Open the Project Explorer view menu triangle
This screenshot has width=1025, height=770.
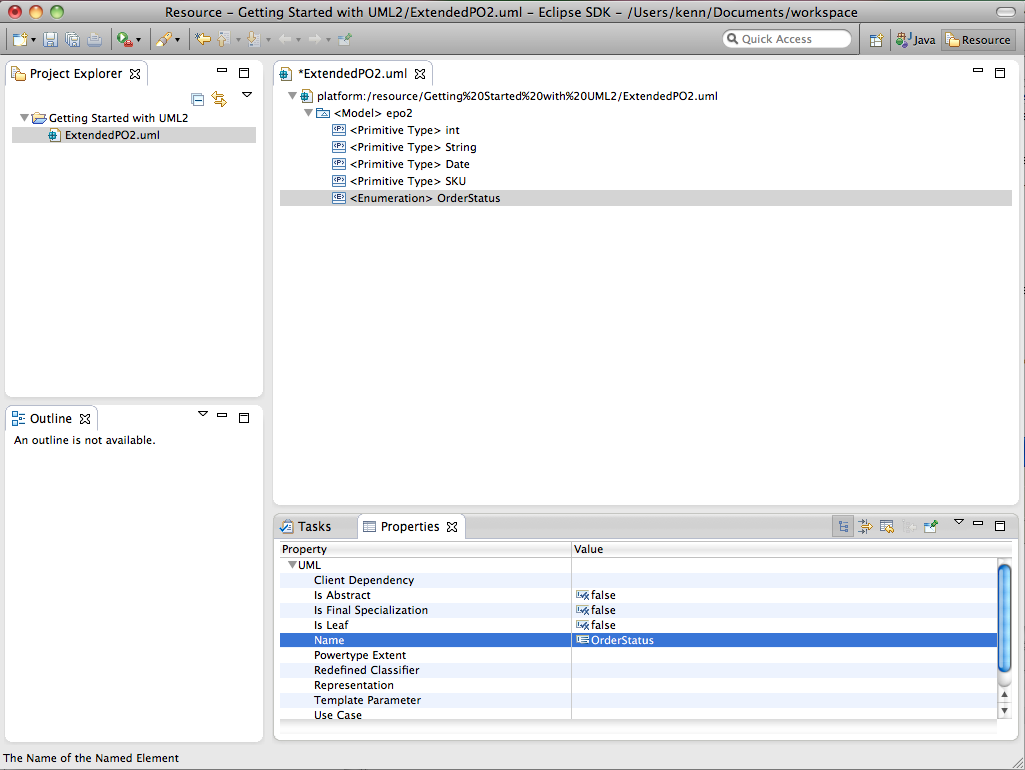click(247, 95)
